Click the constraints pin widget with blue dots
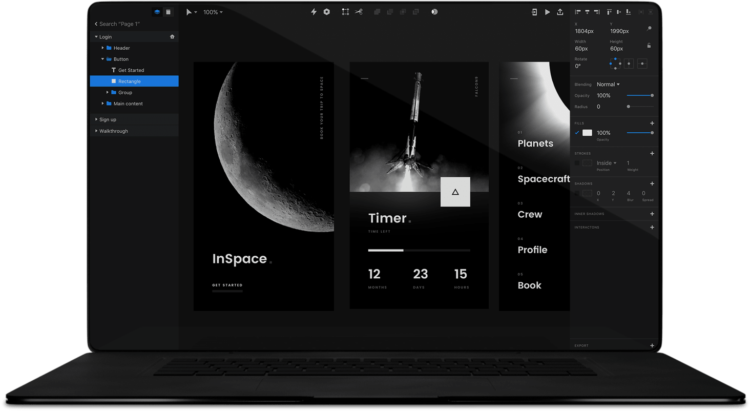 coord(615,63)
